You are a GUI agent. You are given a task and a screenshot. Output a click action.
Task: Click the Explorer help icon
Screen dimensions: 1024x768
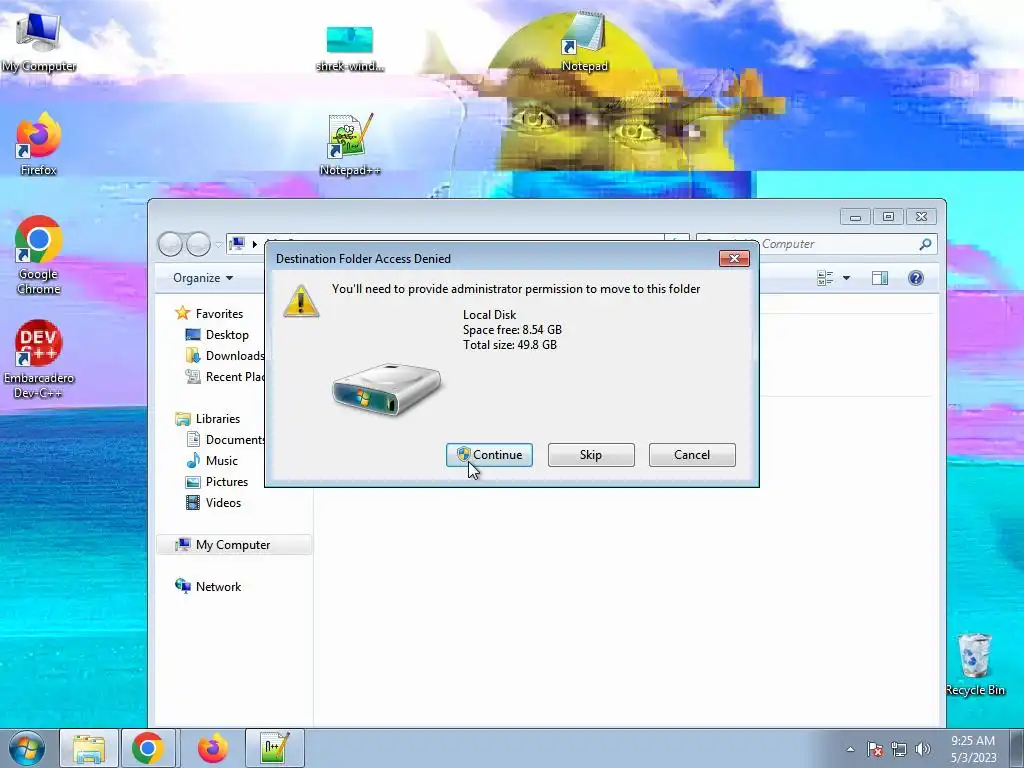click(916, 278)
